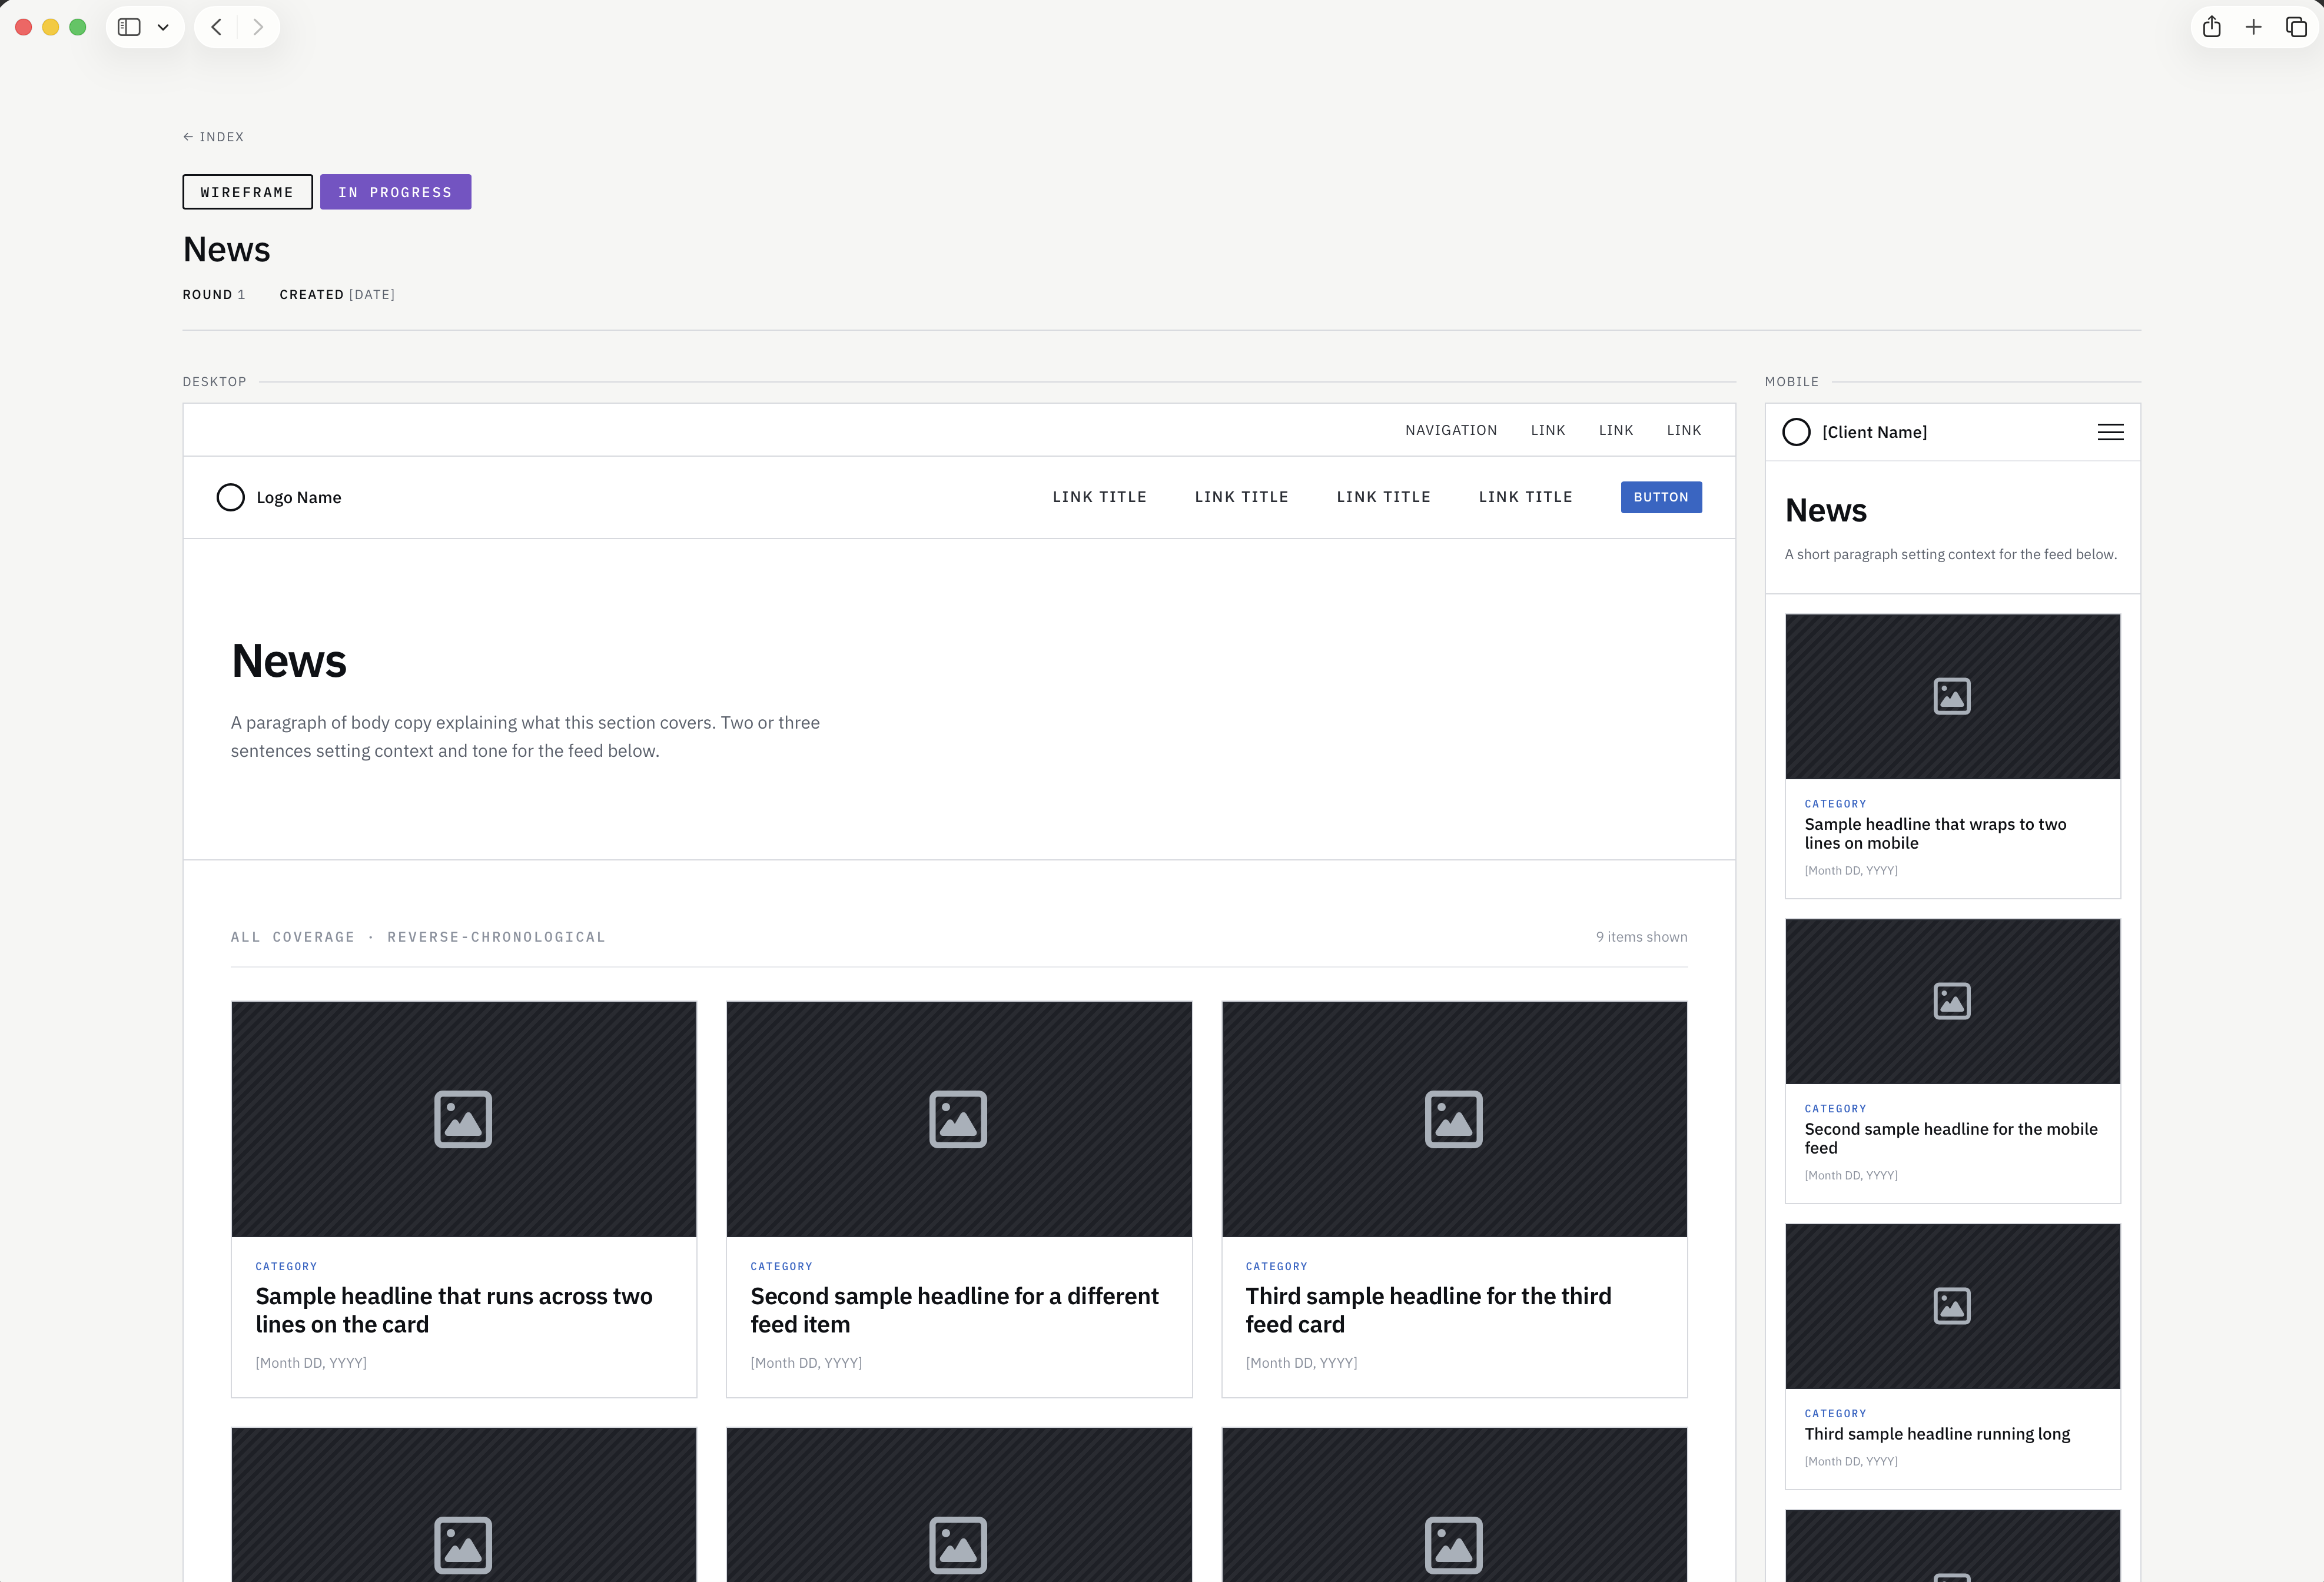The height and width of the screenshot is (1582, 2324).
Task: Open the first LINK in utility nav
Action: click(x=1548, y=430)
